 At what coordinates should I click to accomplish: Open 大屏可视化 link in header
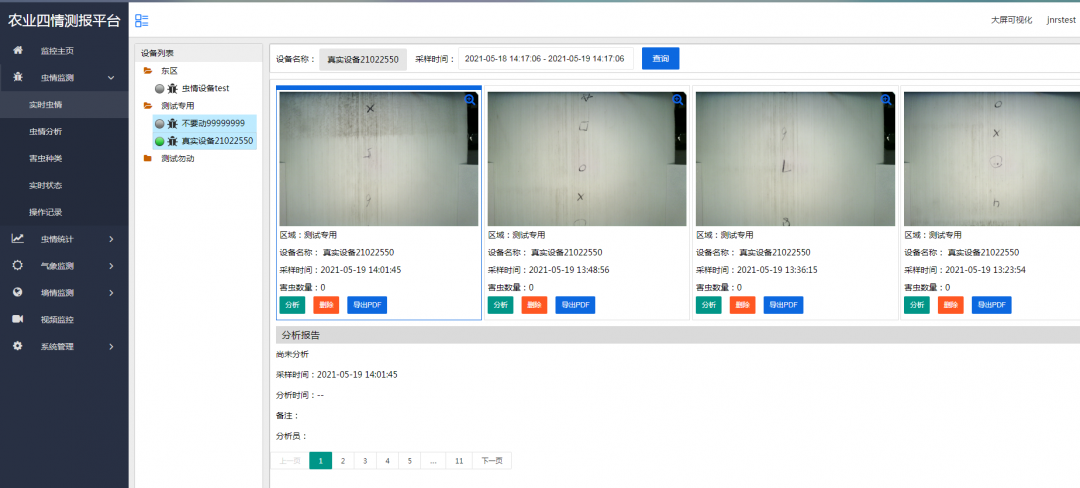pos(1012,20)
